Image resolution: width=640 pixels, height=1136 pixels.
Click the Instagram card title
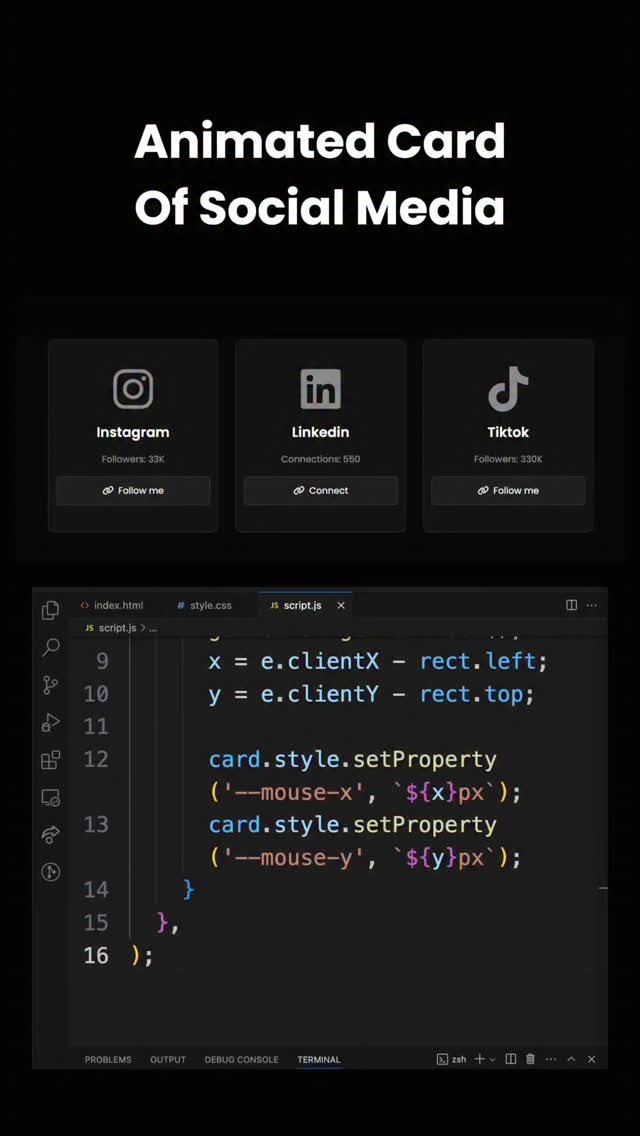(133, 432)
